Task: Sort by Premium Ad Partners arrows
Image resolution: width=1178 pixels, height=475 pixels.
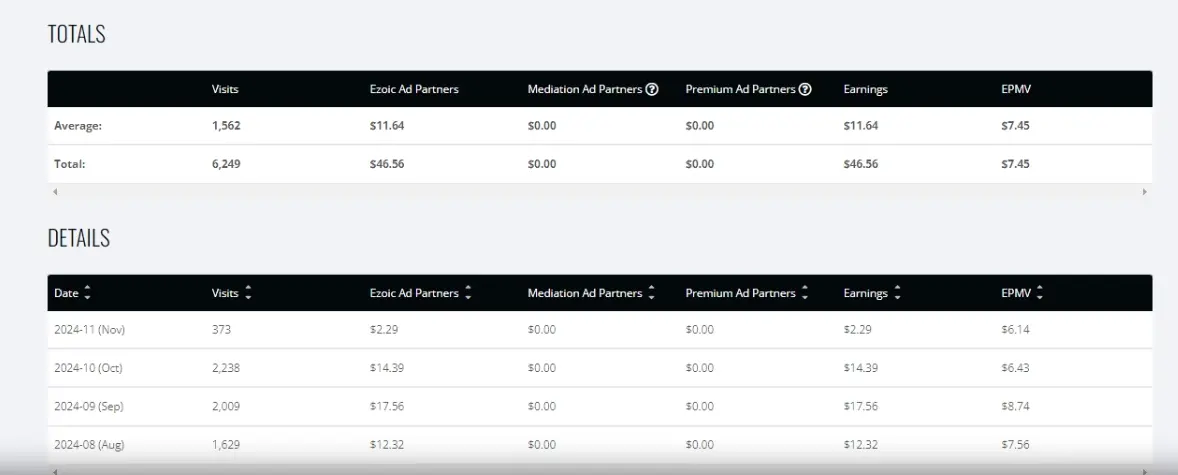Action: coord(805,293)
